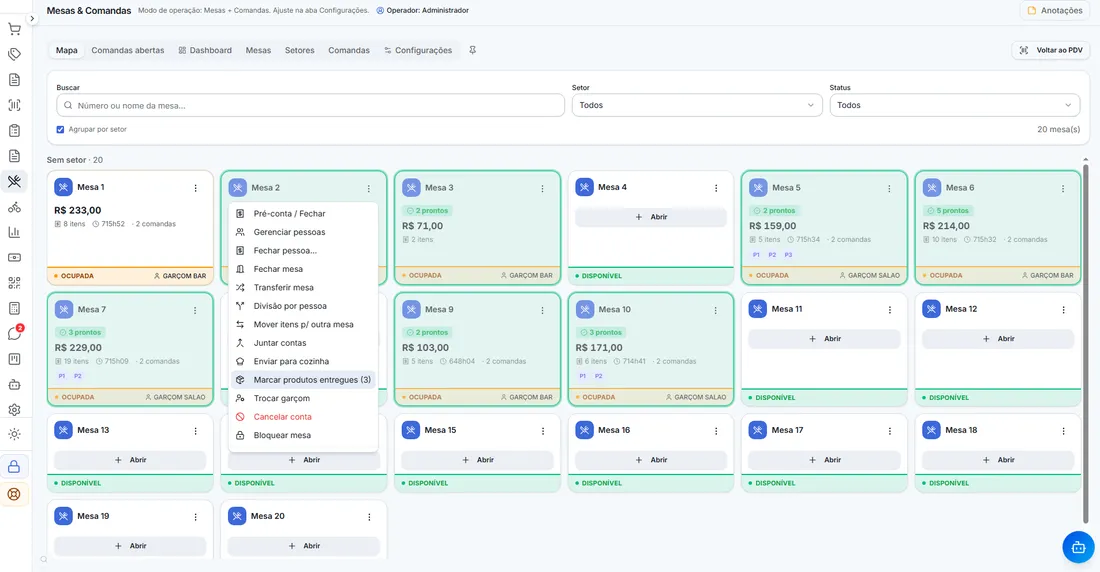Open the delivery bike sidebar icon
Screen dimensions: 1100x572
(x=14, y=207)
